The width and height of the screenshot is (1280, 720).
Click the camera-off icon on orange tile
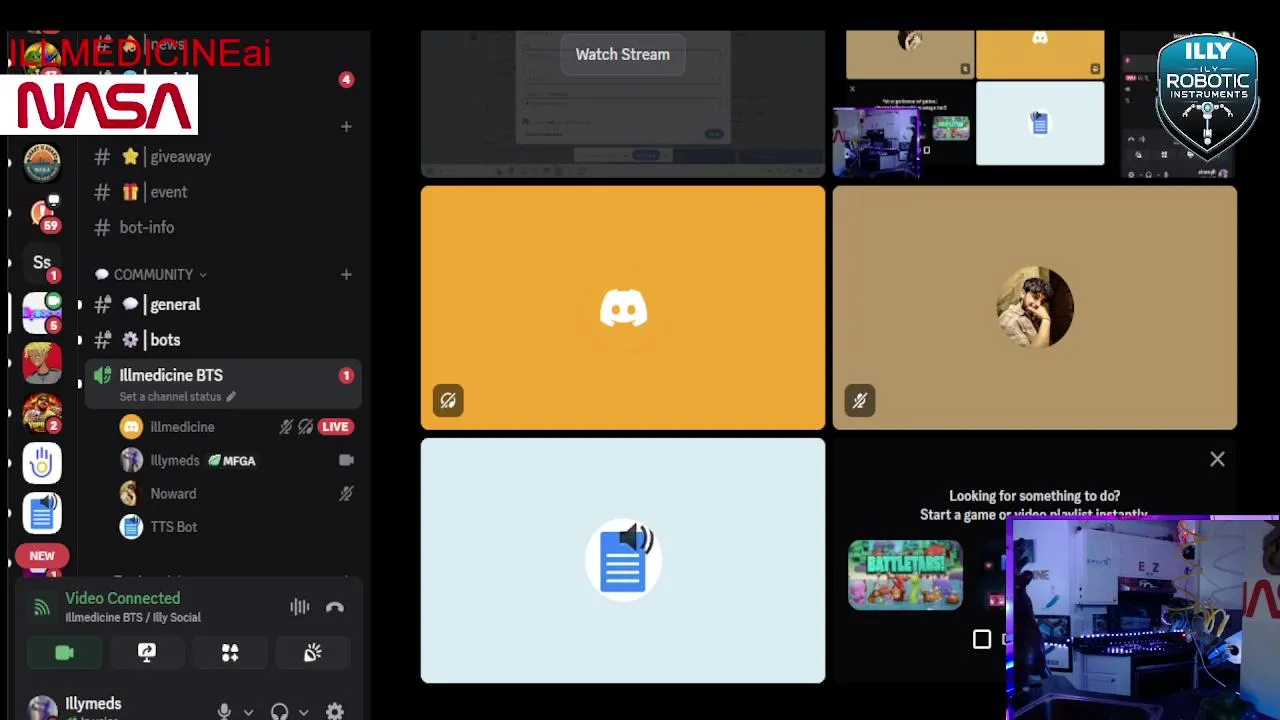click(x=448, y=401)
